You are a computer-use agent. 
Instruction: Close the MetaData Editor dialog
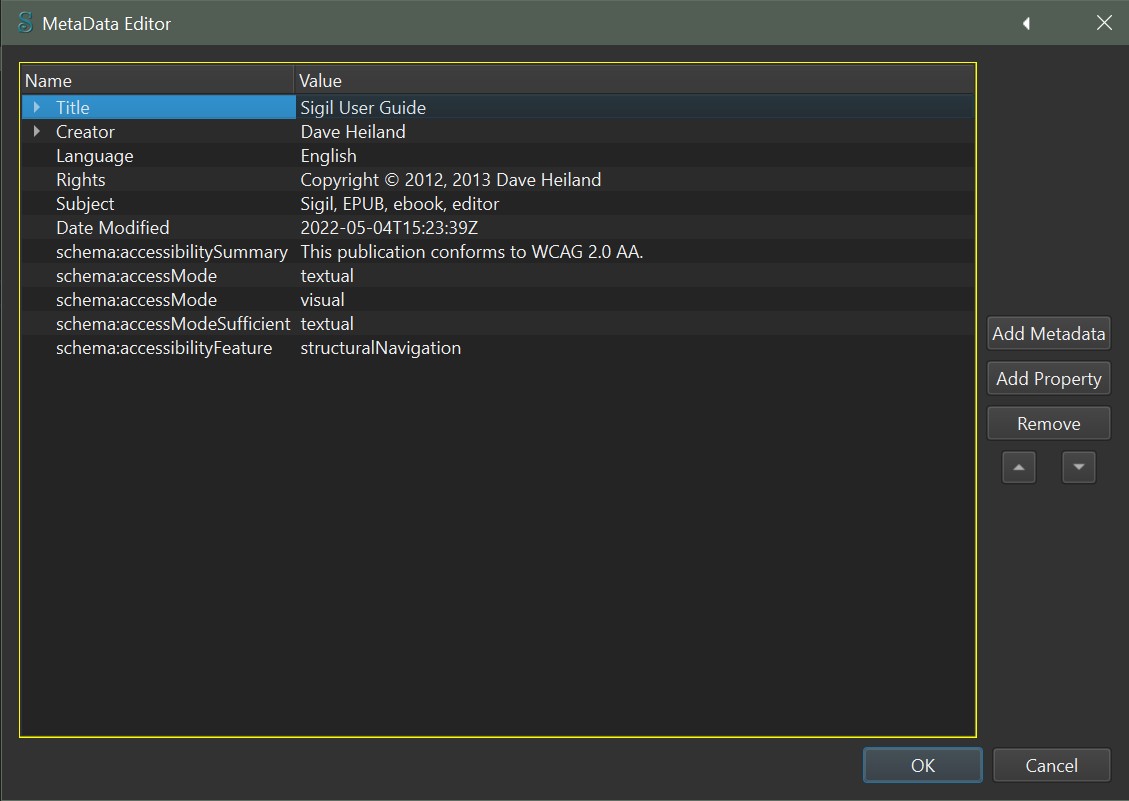(1104, 23)
